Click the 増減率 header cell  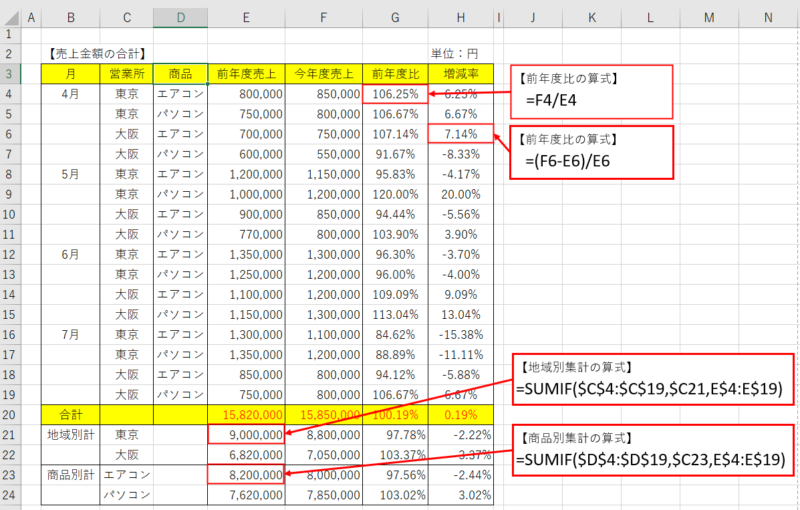pyautogui.click(x=461, y=74)
